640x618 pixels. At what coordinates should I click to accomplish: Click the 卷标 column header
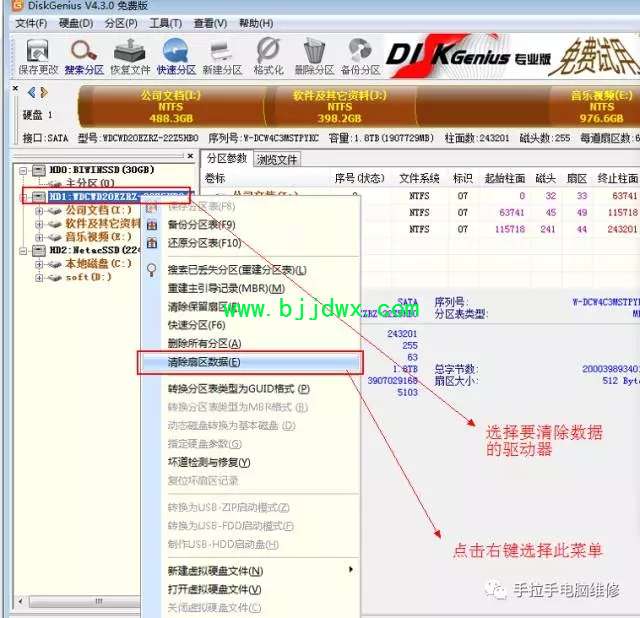click(215, 178)
